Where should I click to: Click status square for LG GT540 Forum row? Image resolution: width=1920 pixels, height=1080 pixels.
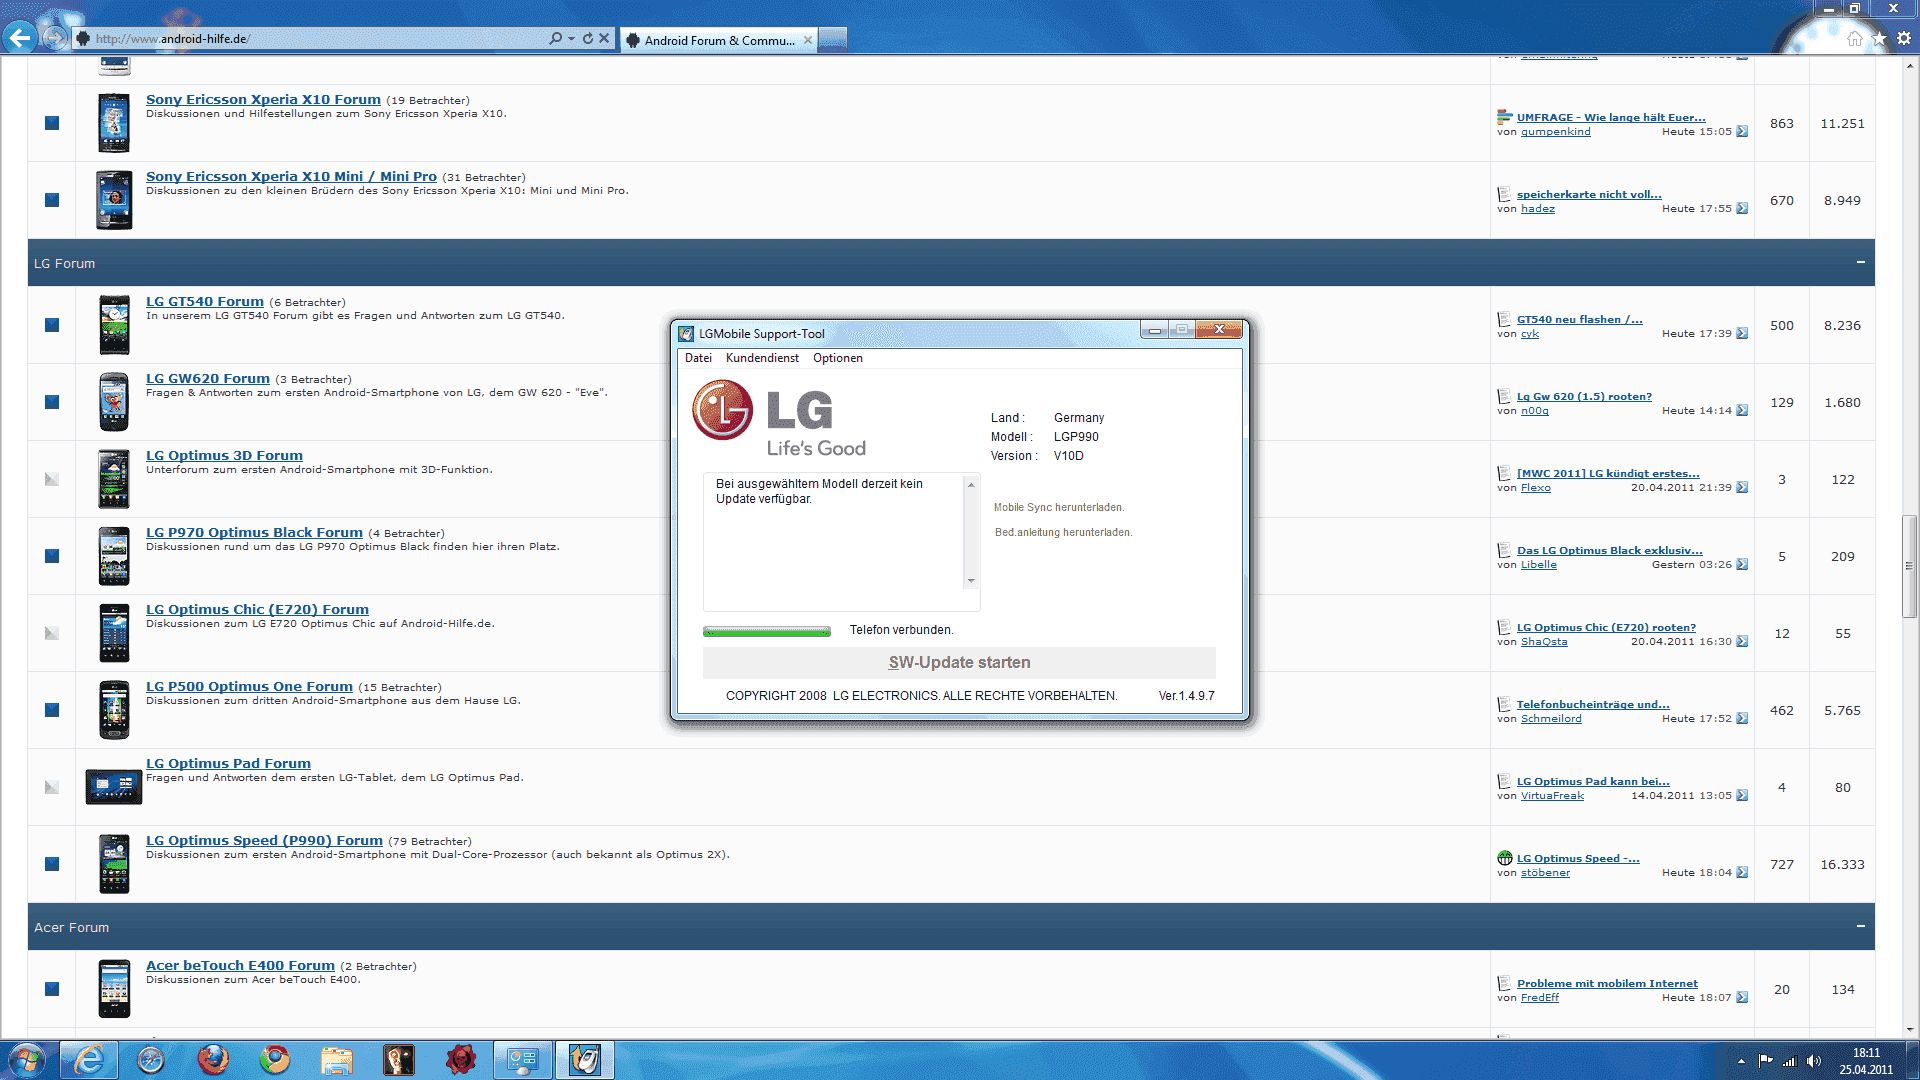point(52,325)
